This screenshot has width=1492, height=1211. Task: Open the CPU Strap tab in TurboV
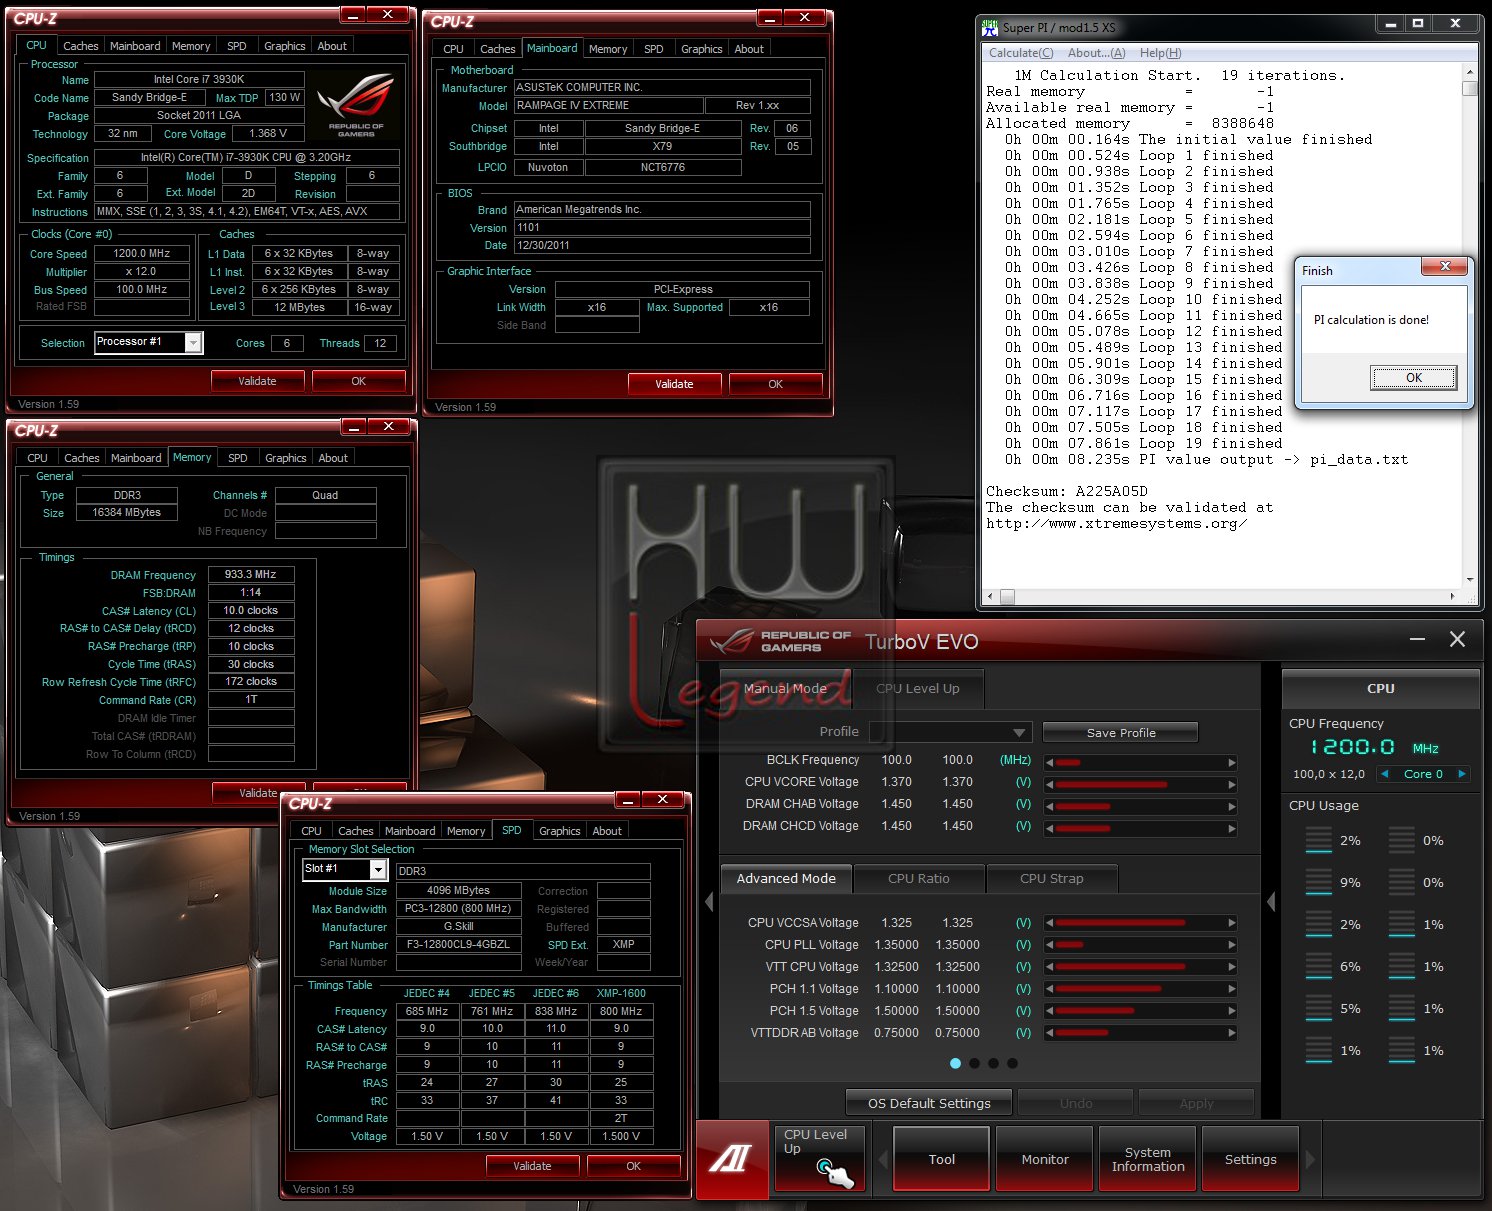1052,879
